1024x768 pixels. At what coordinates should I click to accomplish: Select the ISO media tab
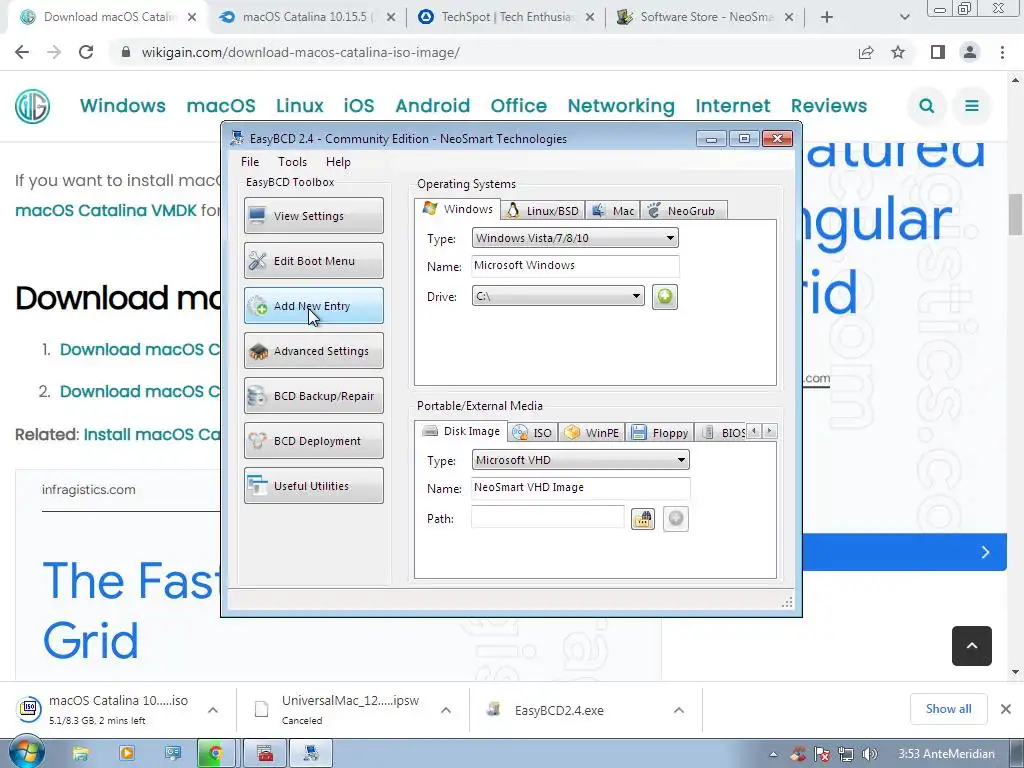click(532, 432)
